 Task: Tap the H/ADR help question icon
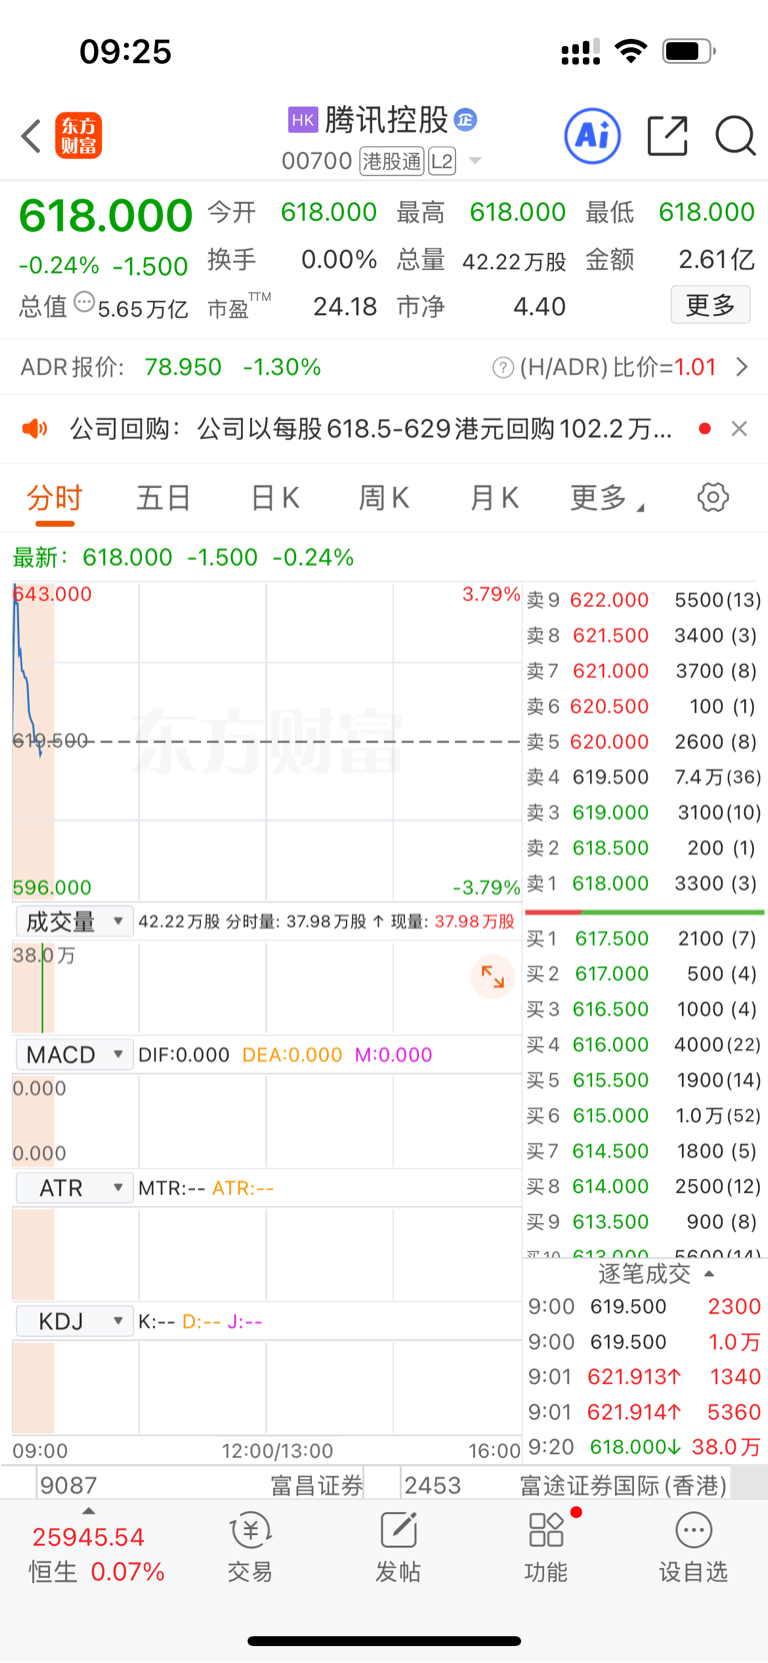pos(503,368)
